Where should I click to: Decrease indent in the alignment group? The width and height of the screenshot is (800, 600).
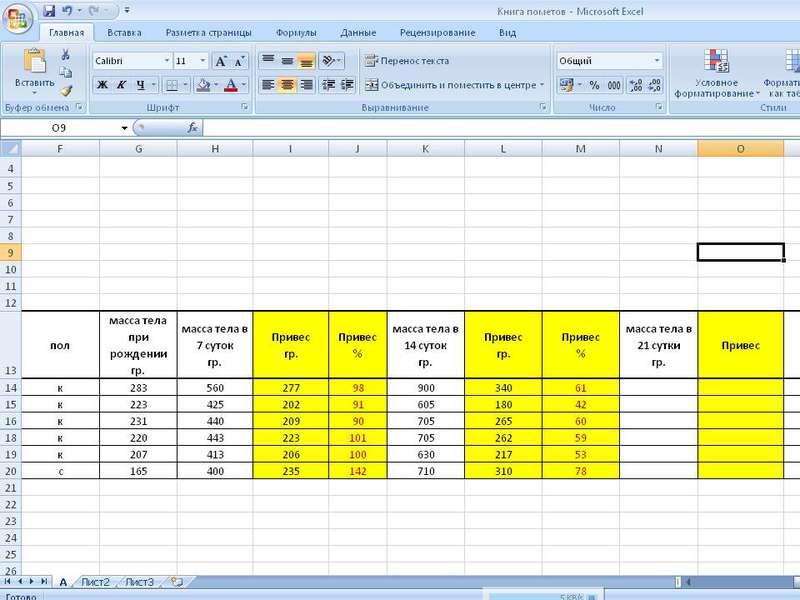coord(329,85)
